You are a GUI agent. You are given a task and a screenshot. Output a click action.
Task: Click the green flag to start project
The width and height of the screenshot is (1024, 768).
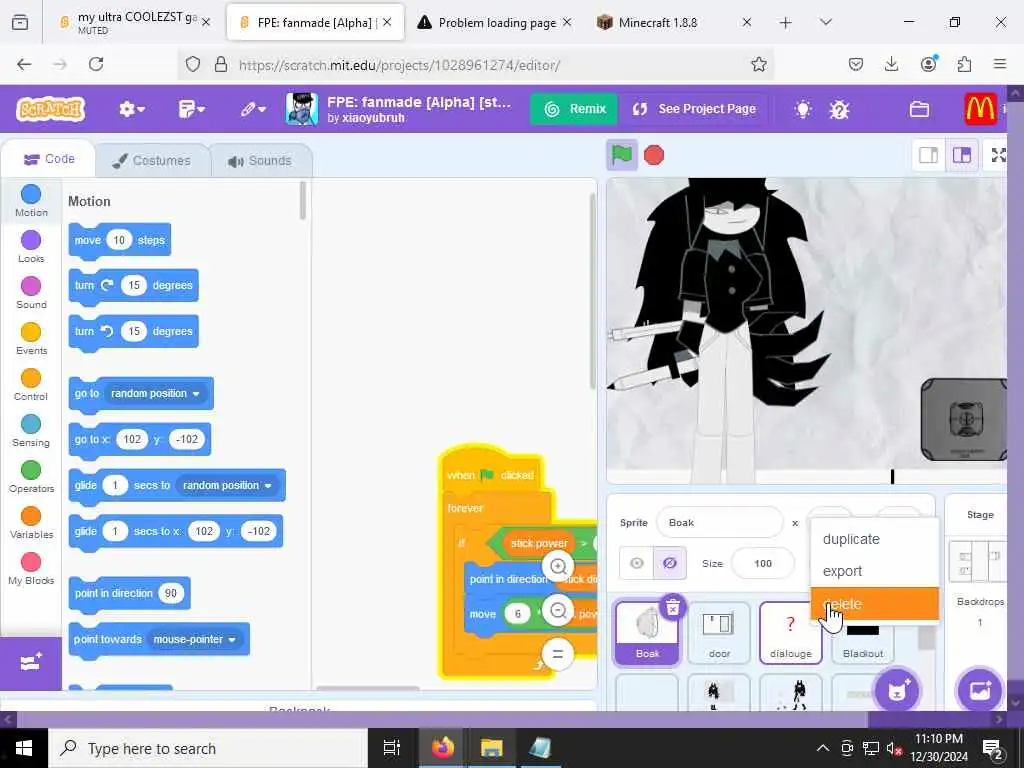(x=621, y=155)
